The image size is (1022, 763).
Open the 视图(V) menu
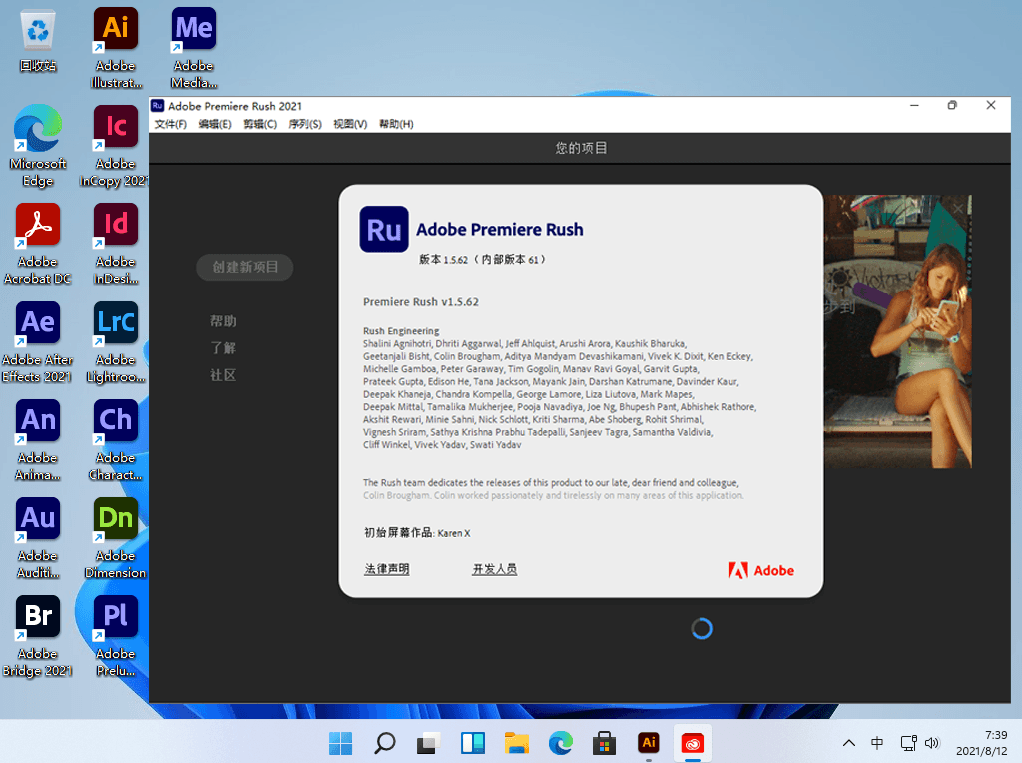pyautogui.click(x=350, y=124)
